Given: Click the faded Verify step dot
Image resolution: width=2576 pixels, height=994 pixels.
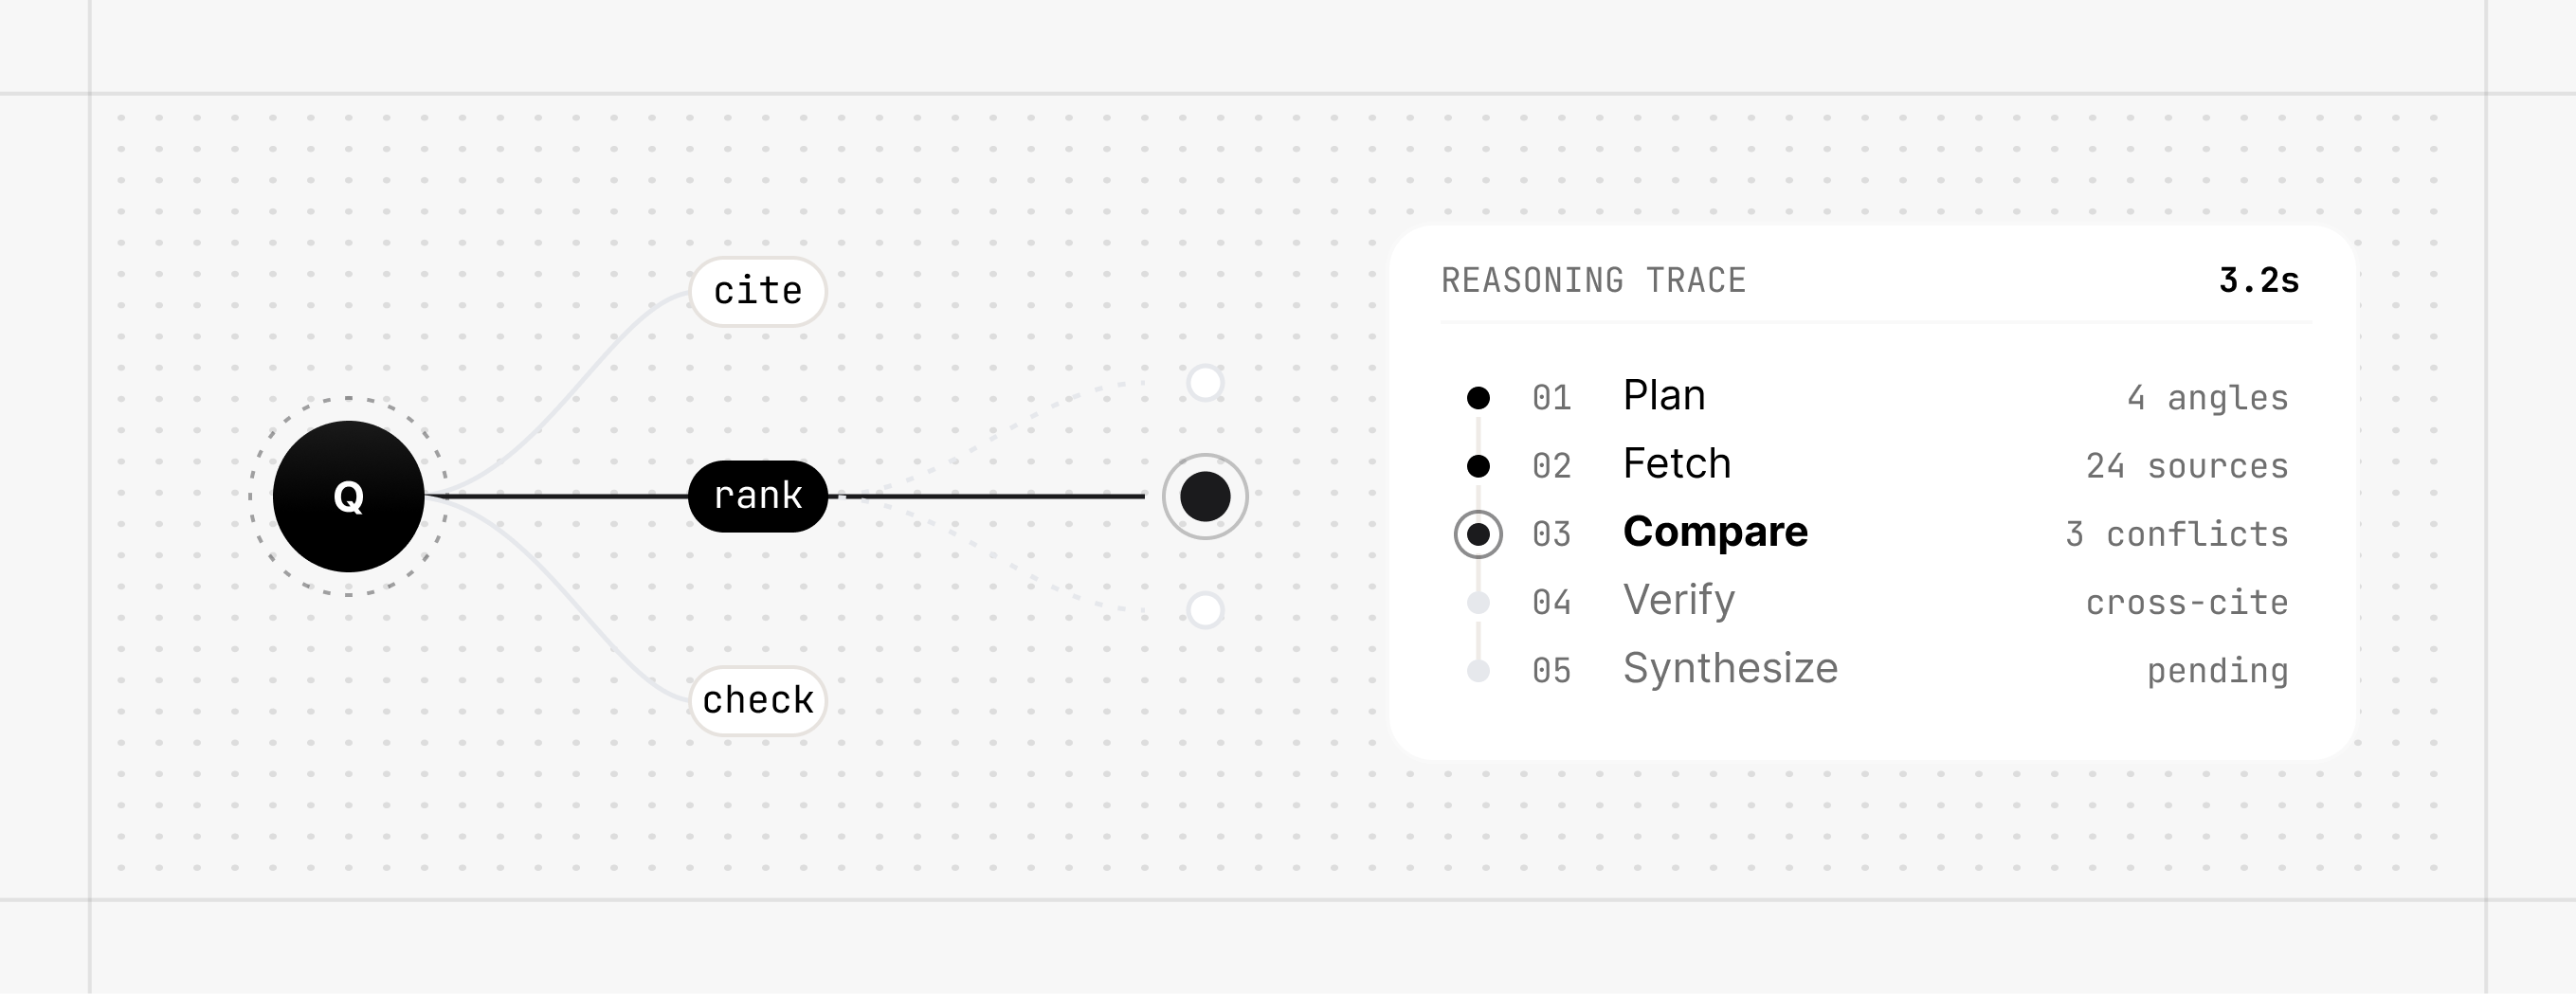Looking at the screenshot, I should tap(1478, 602).
